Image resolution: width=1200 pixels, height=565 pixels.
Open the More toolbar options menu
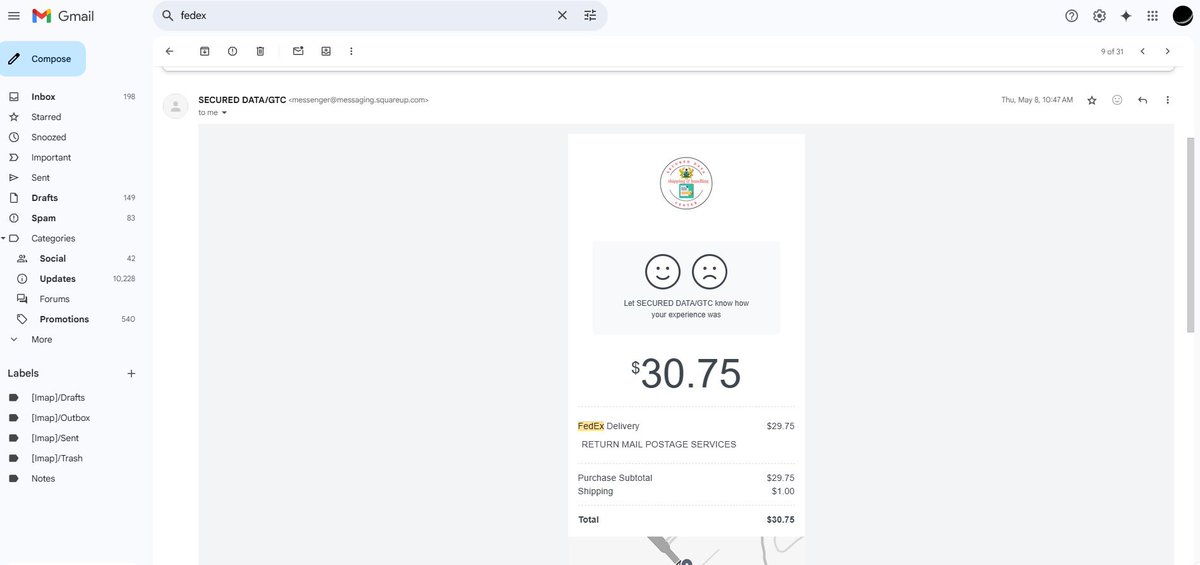tap(351, 51)
